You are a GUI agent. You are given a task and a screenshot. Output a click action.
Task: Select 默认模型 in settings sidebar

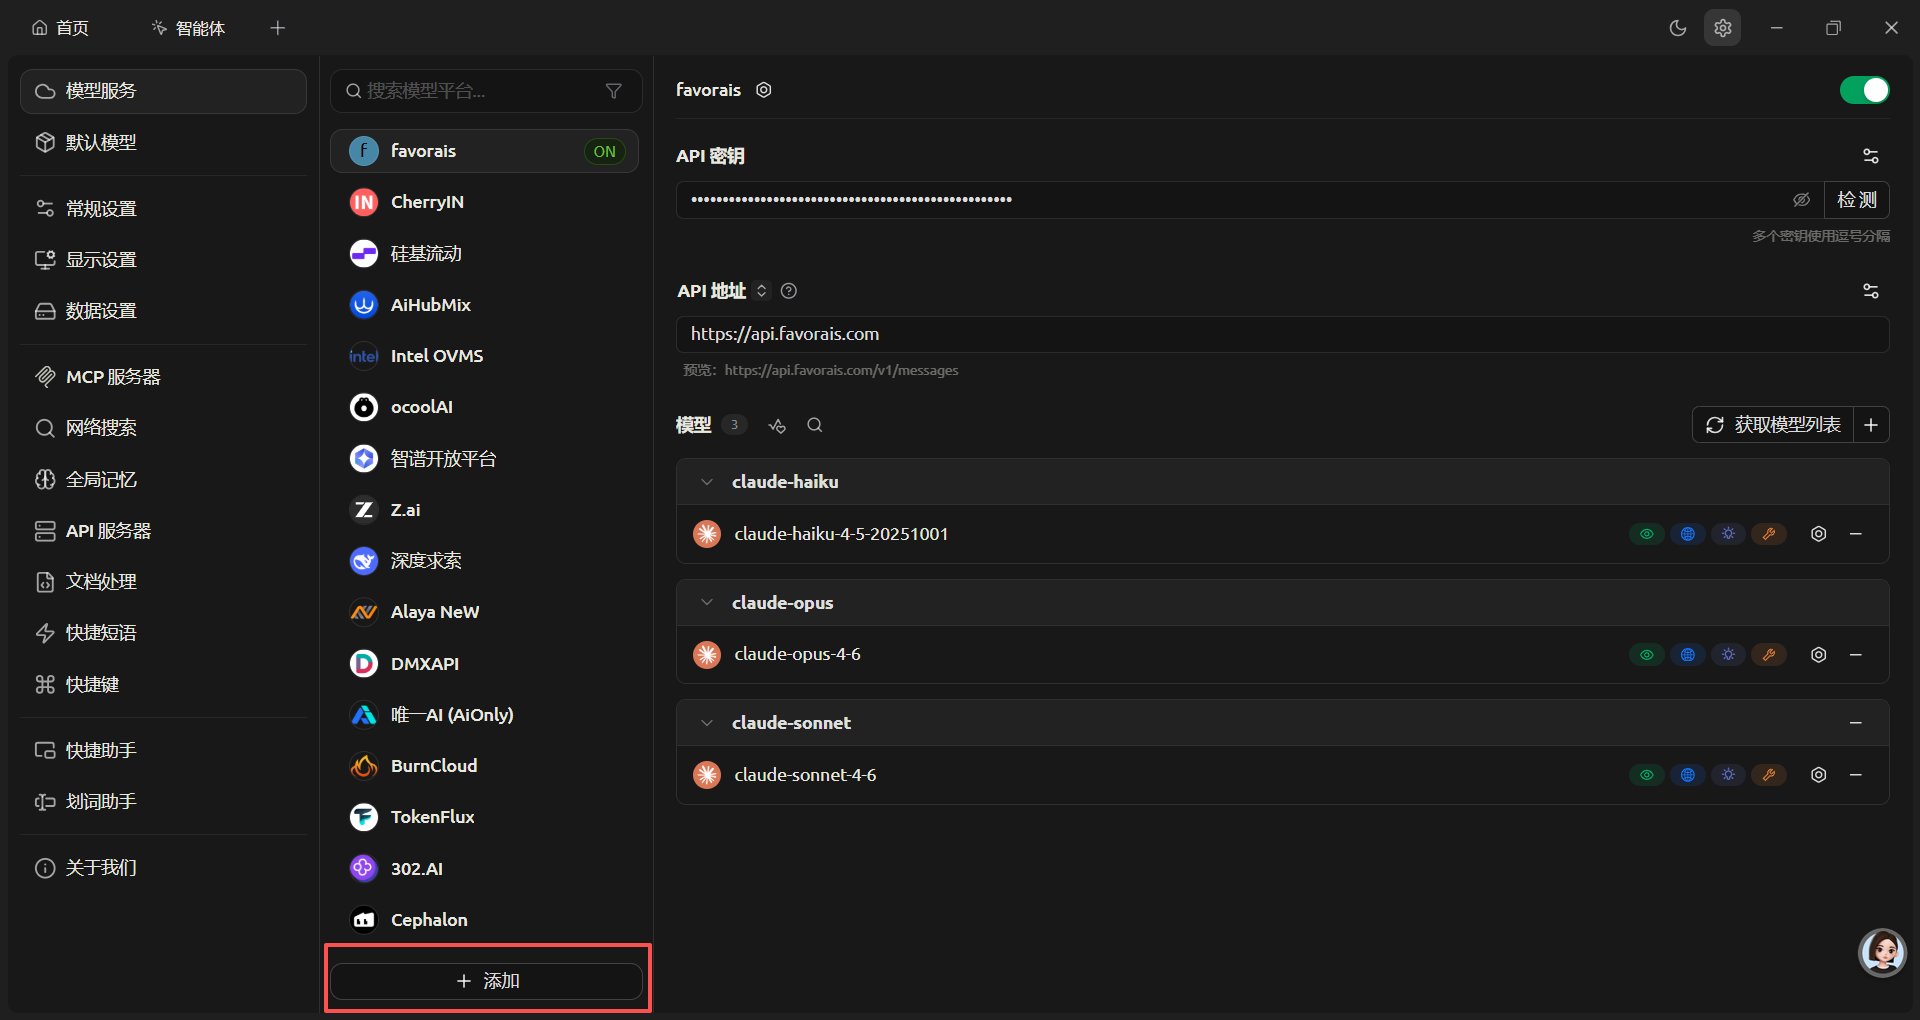coord(163,143)
